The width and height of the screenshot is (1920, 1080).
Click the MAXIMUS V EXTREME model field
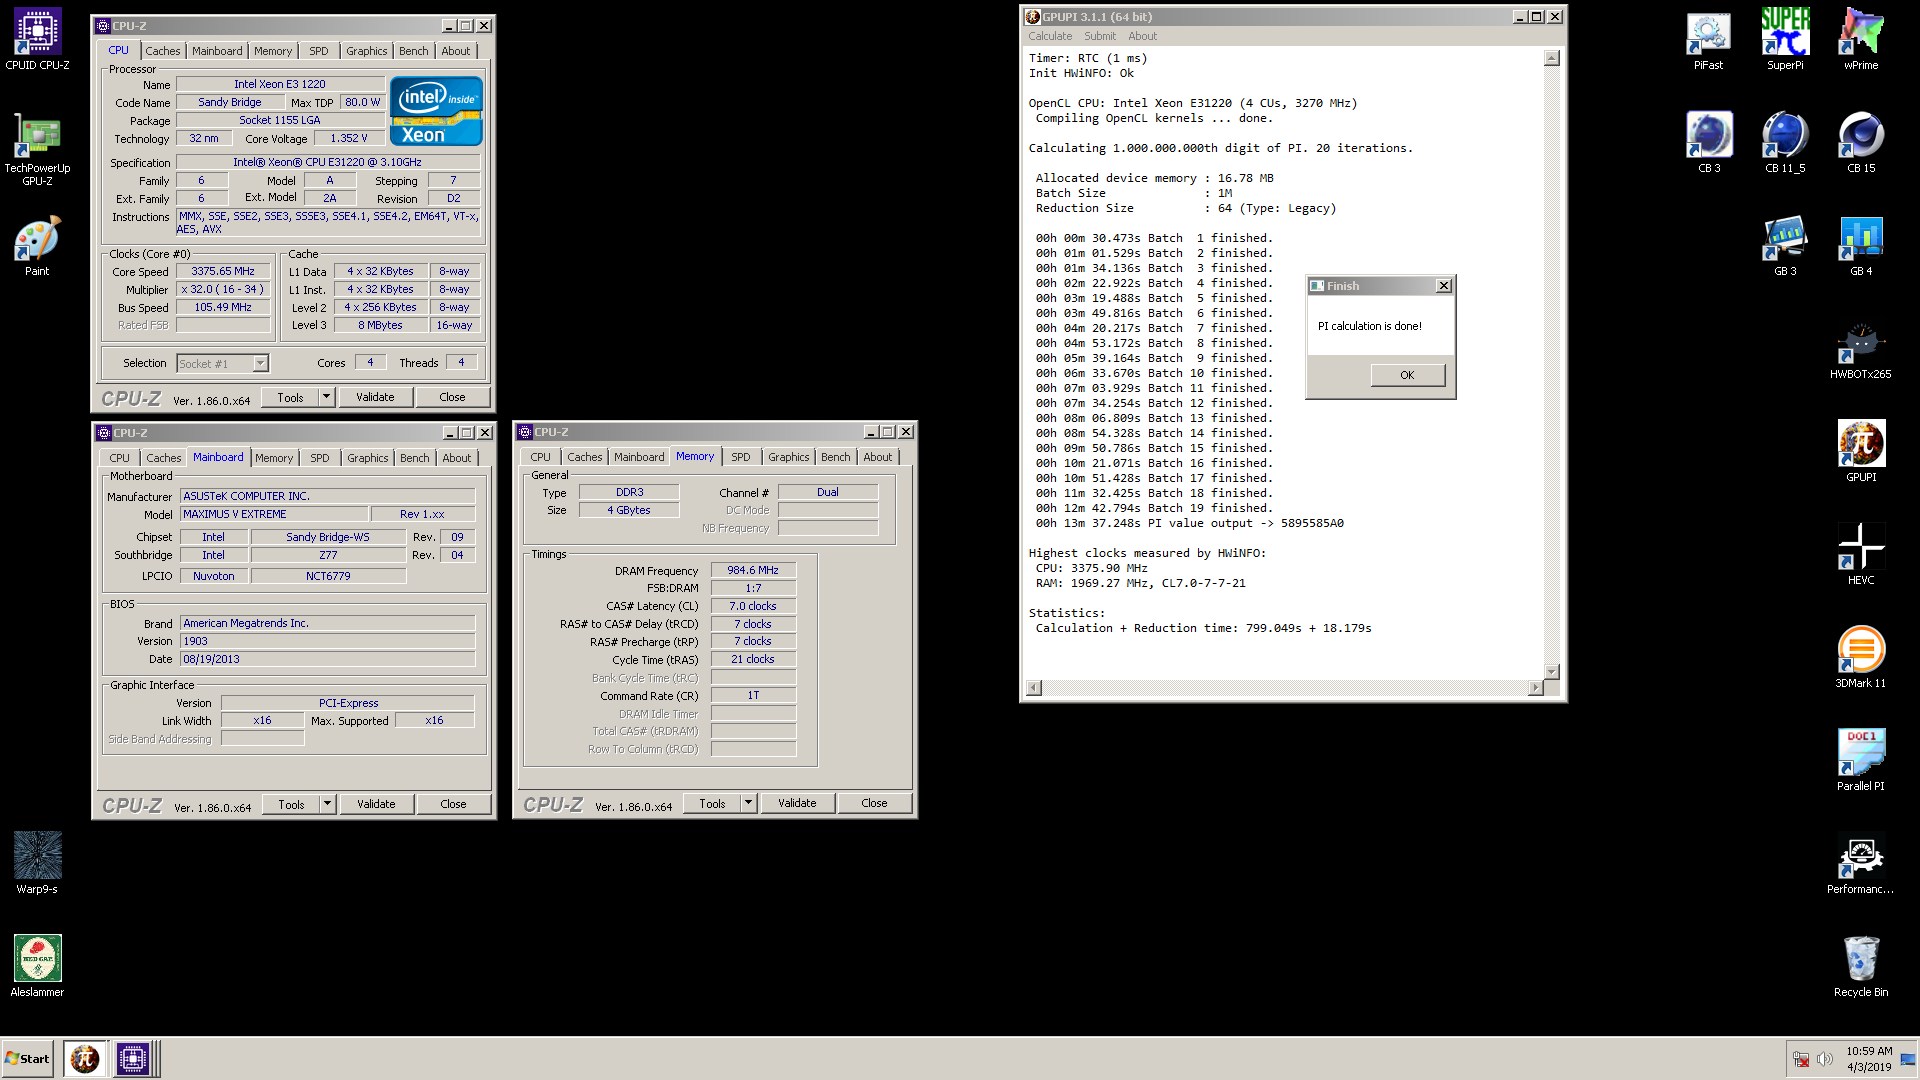pyautogui.click(x=274, y=514)
